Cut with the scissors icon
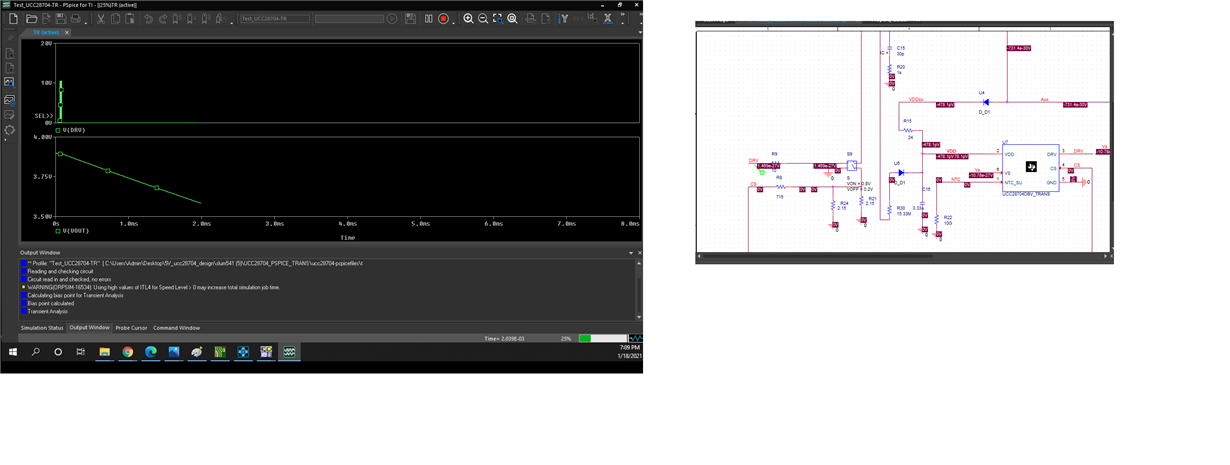 (x=100, y=18)
